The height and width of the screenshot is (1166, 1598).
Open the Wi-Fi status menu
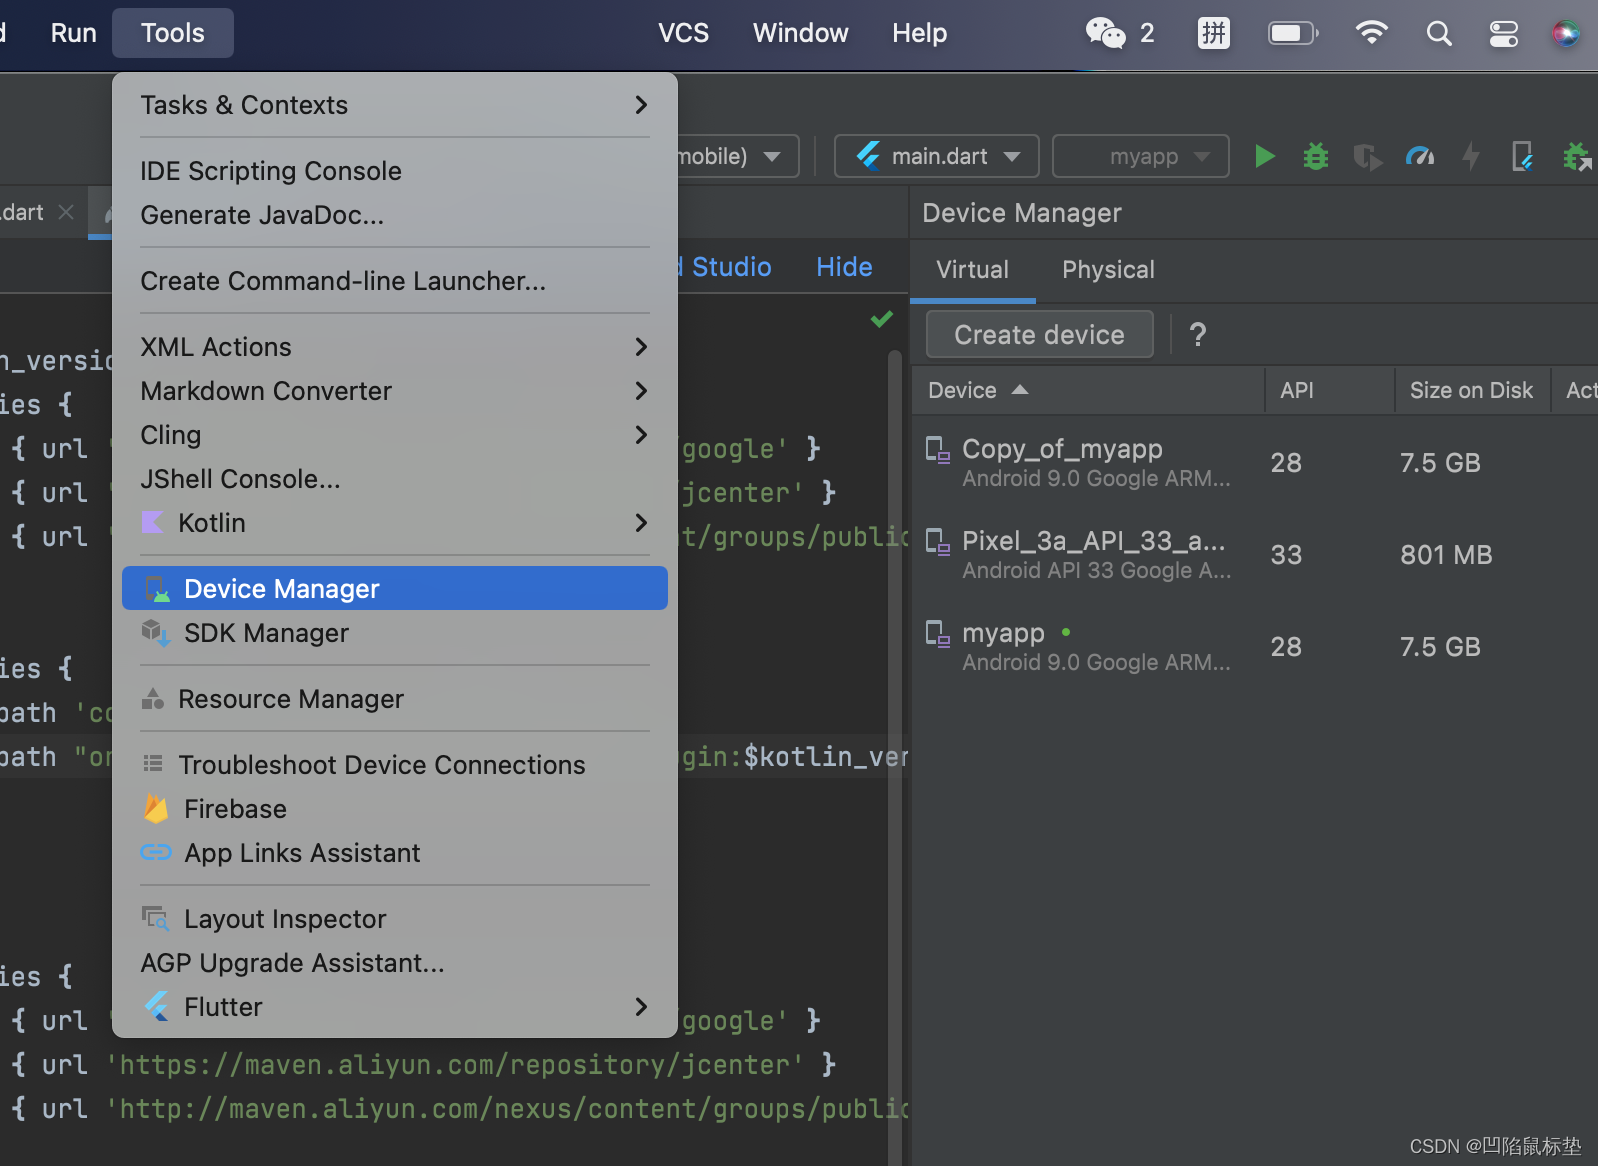(1371, 33)
